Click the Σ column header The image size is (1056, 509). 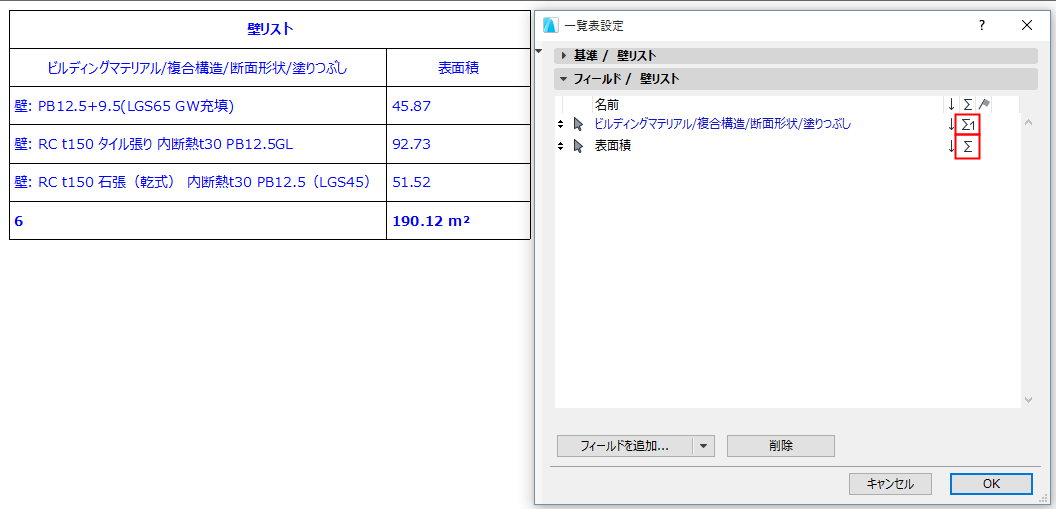tap(968, 104)
